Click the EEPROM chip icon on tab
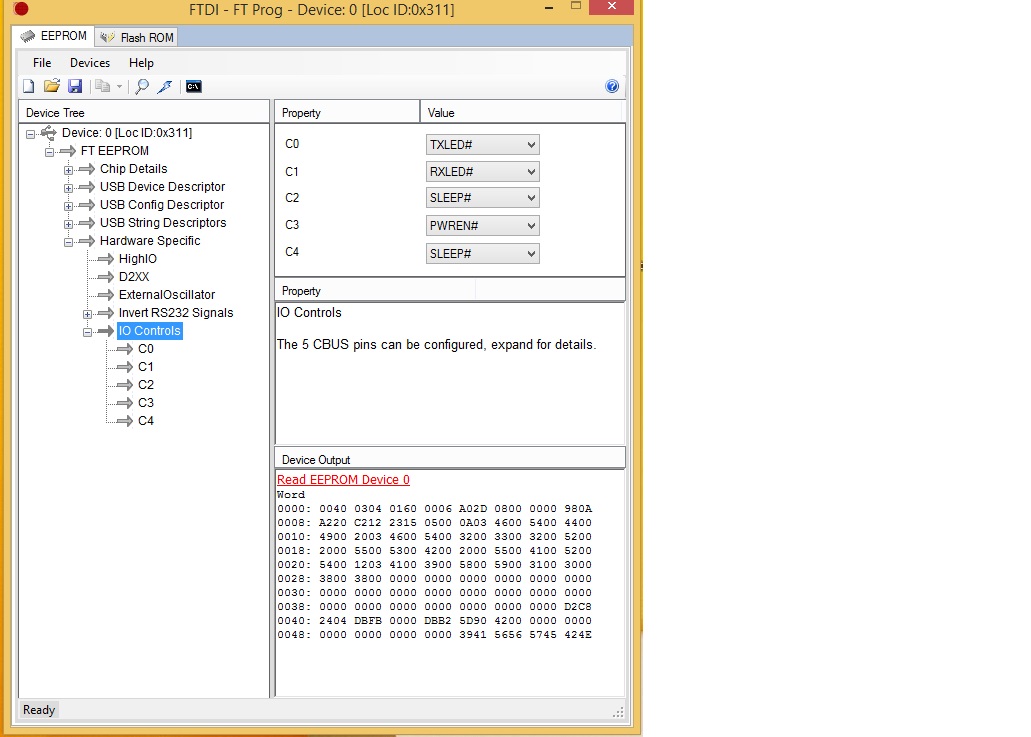 [28, 36]
